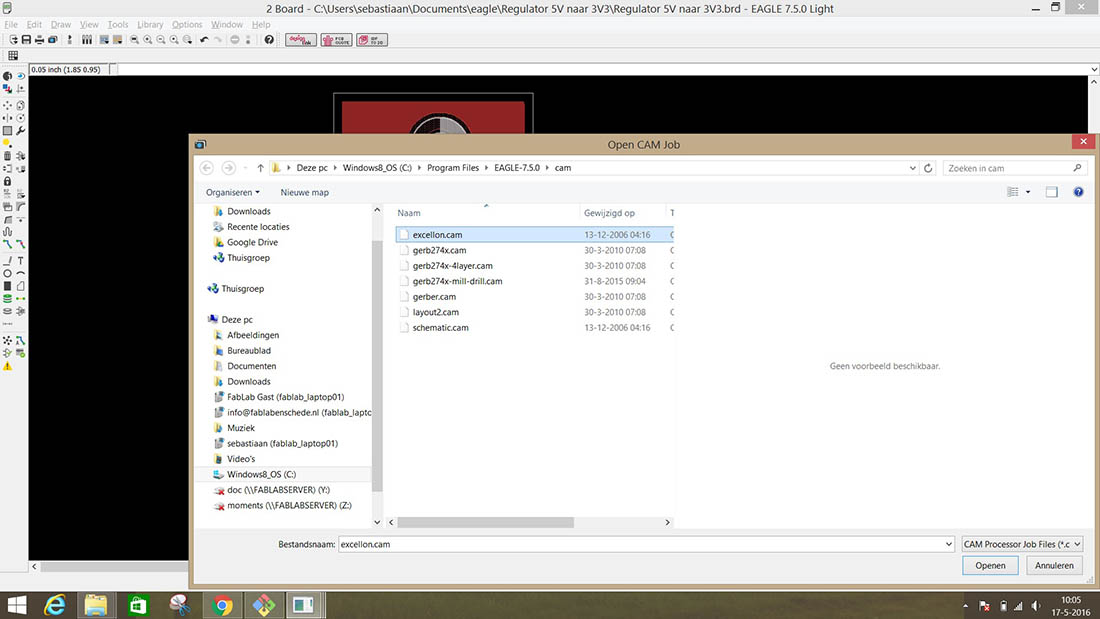Select the Circle drawing tool
Screen dimensions: 1100x619
click(x=7, y=273)
